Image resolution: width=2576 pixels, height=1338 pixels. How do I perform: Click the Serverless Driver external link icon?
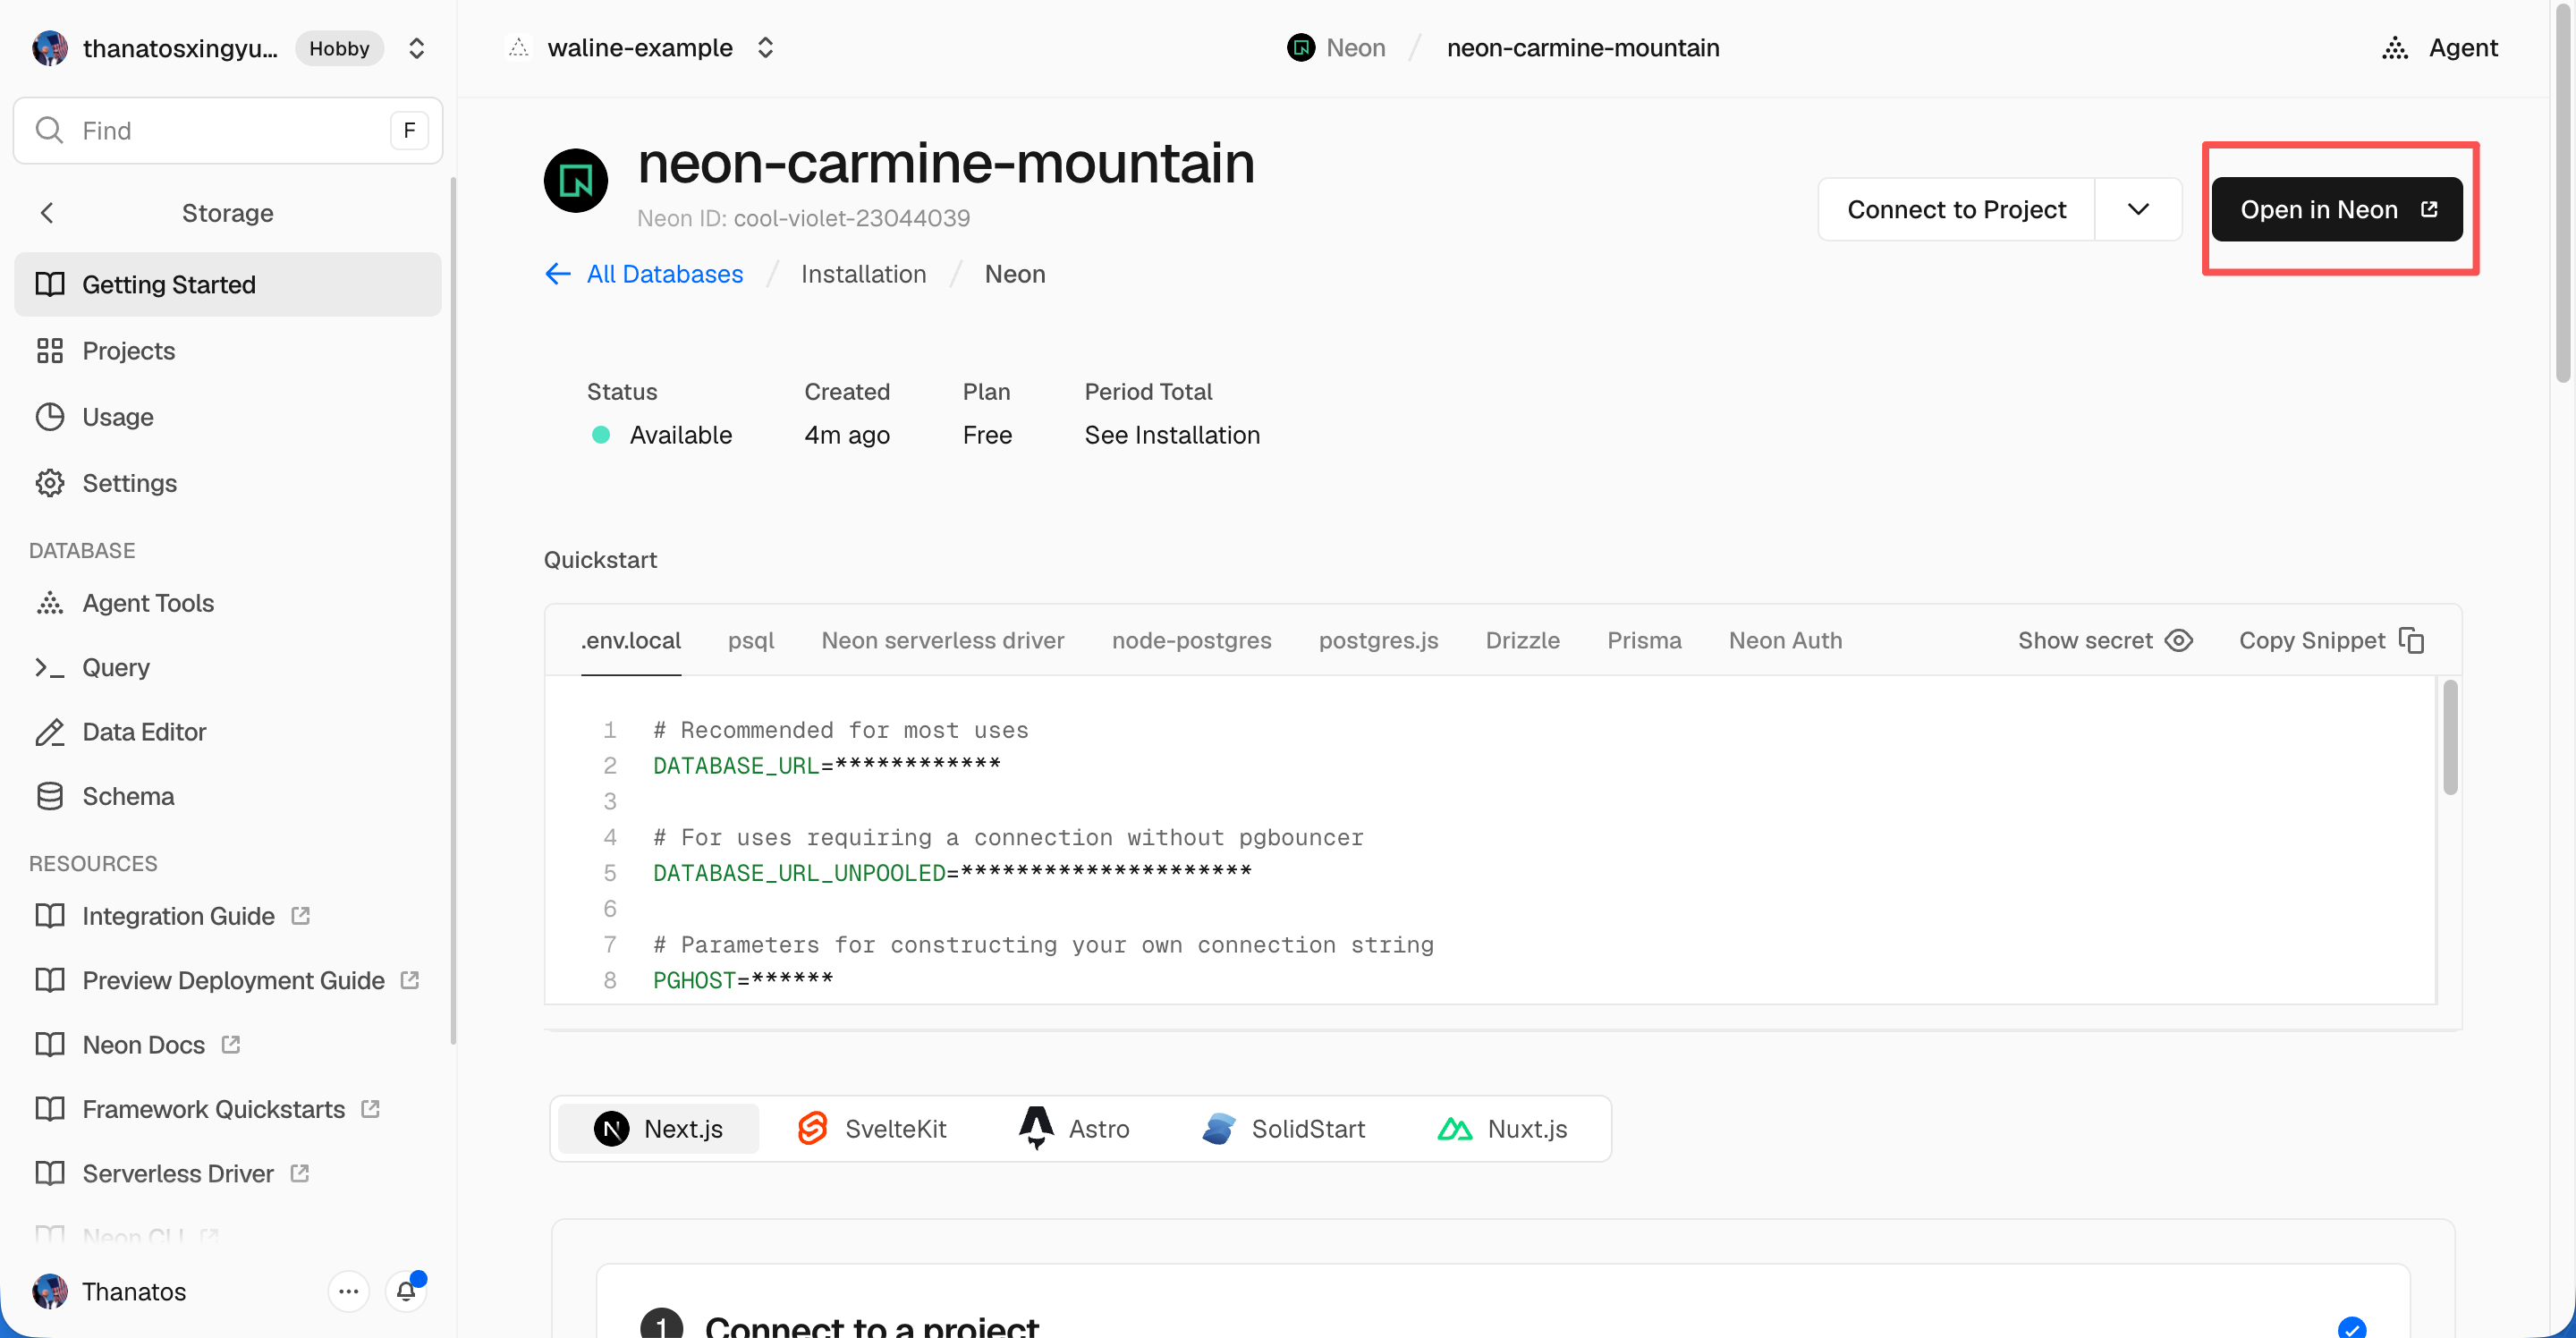point(300,1174)
